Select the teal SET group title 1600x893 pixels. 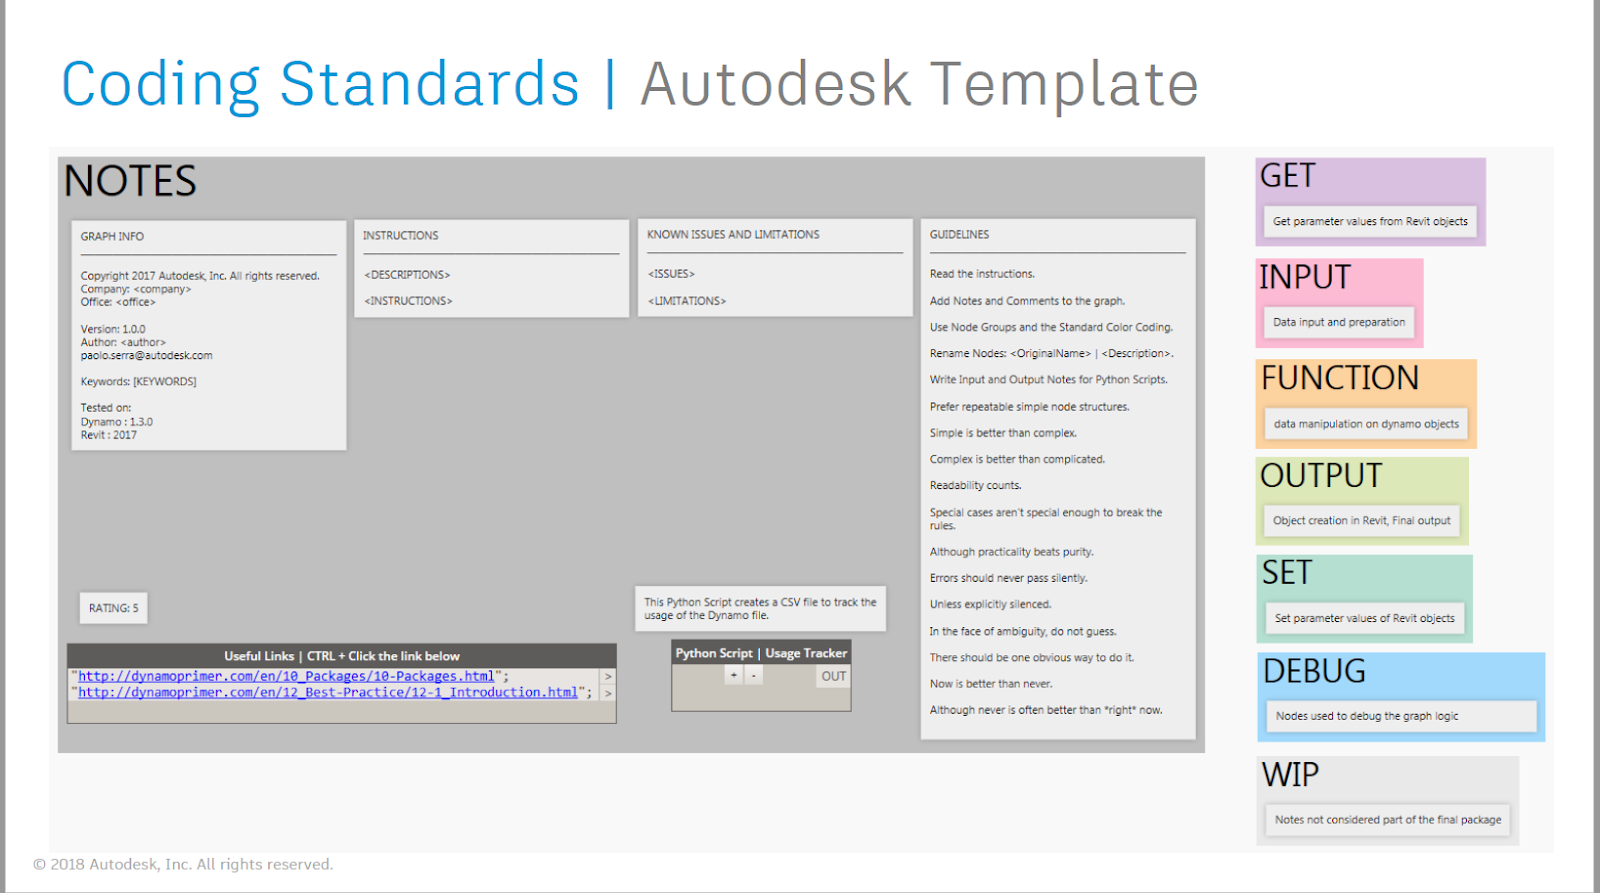coord(1286,573)
